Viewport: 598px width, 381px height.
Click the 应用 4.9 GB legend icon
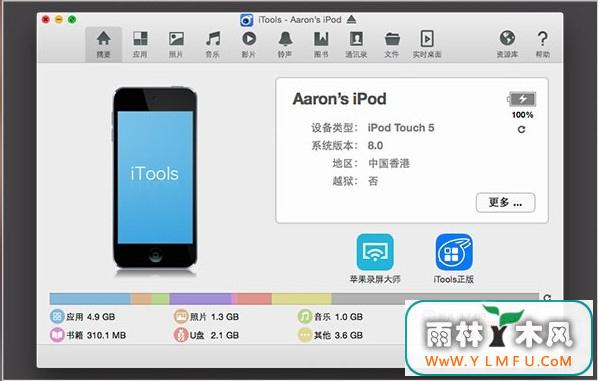tap(57, 316)
